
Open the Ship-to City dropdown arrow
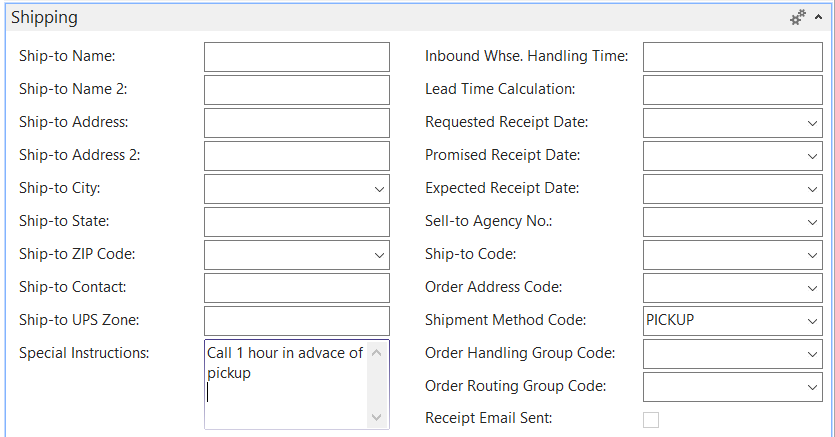379,189
